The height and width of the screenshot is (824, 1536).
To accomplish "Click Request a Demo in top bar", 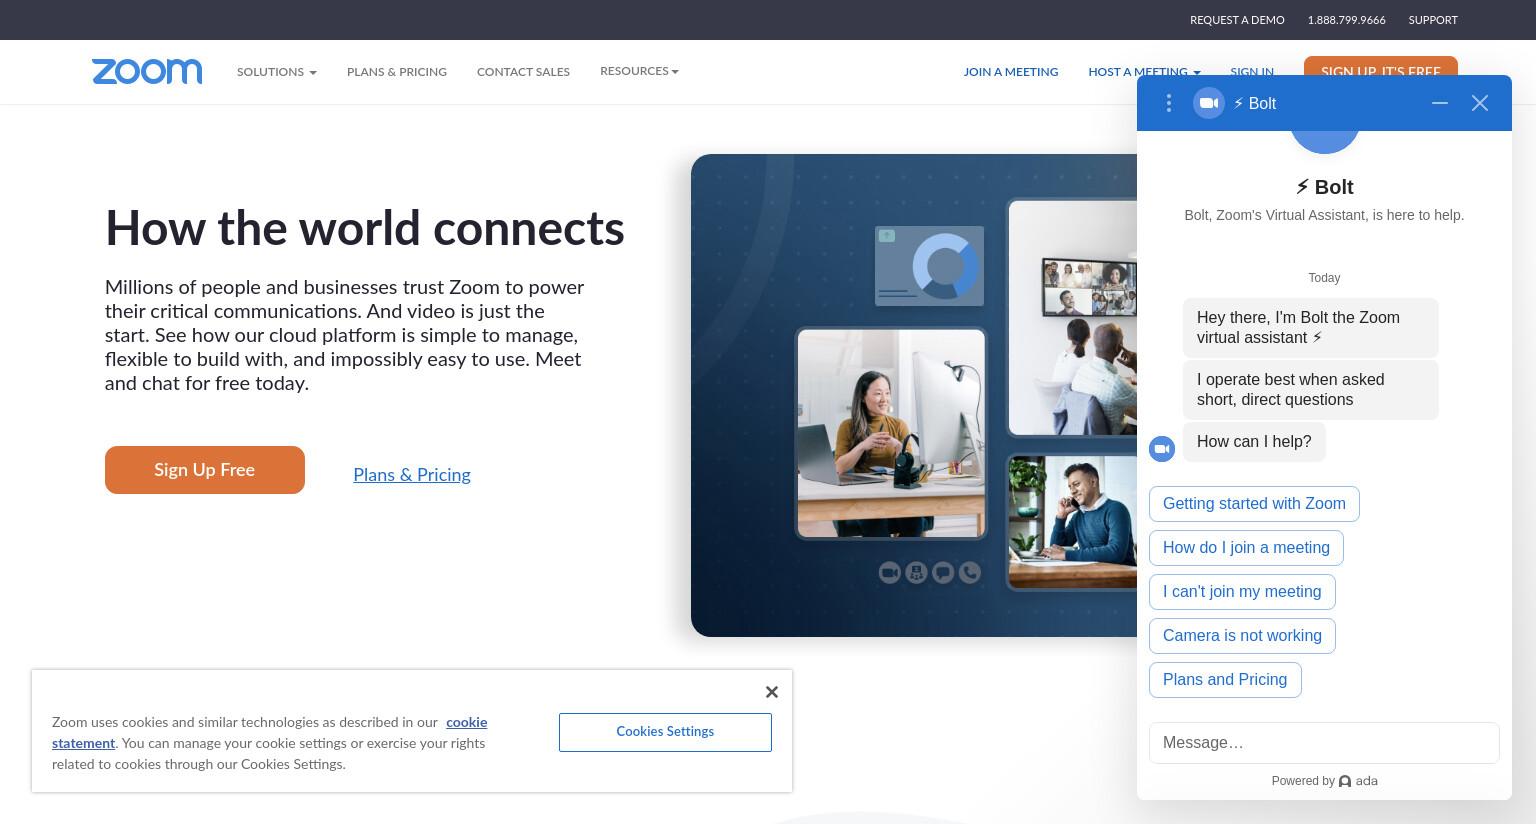I will pyautogui.click(x=1237, y=20).
